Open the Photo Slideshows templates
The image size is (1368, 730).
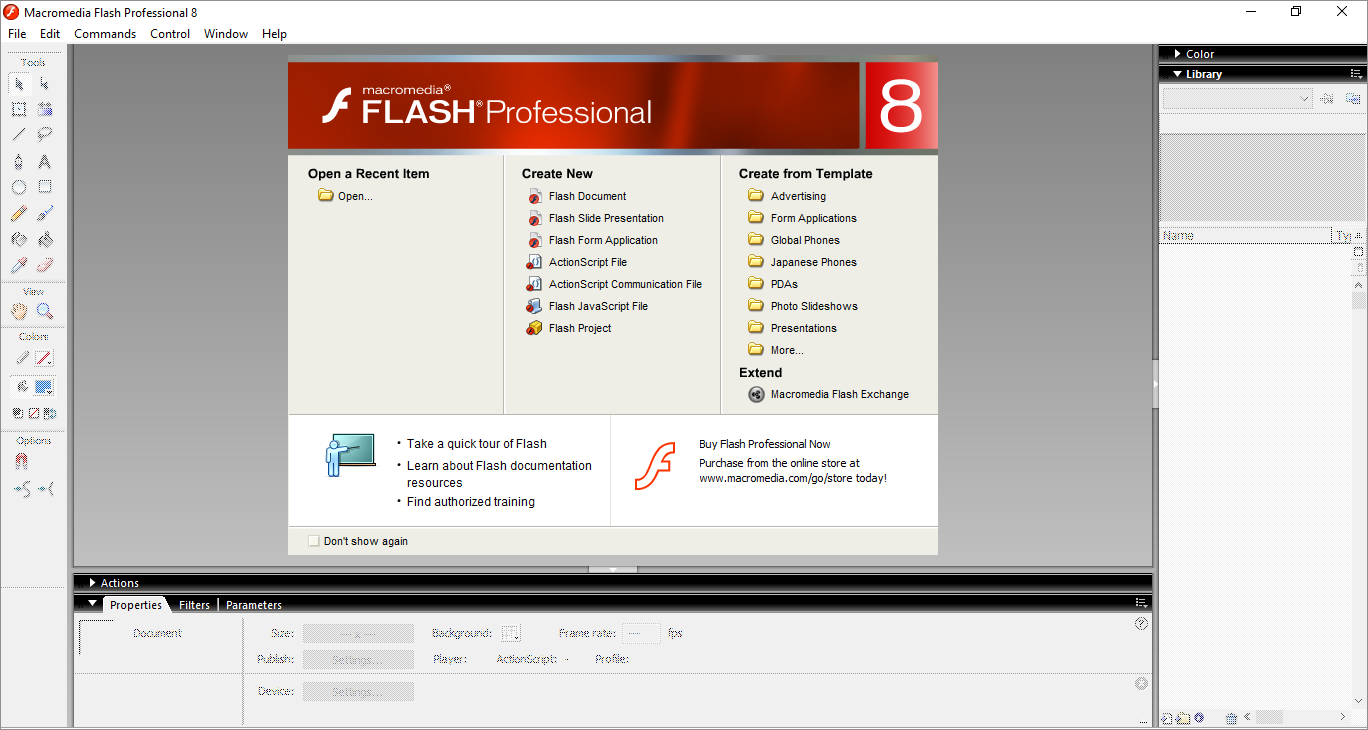[x=803, y=306]
